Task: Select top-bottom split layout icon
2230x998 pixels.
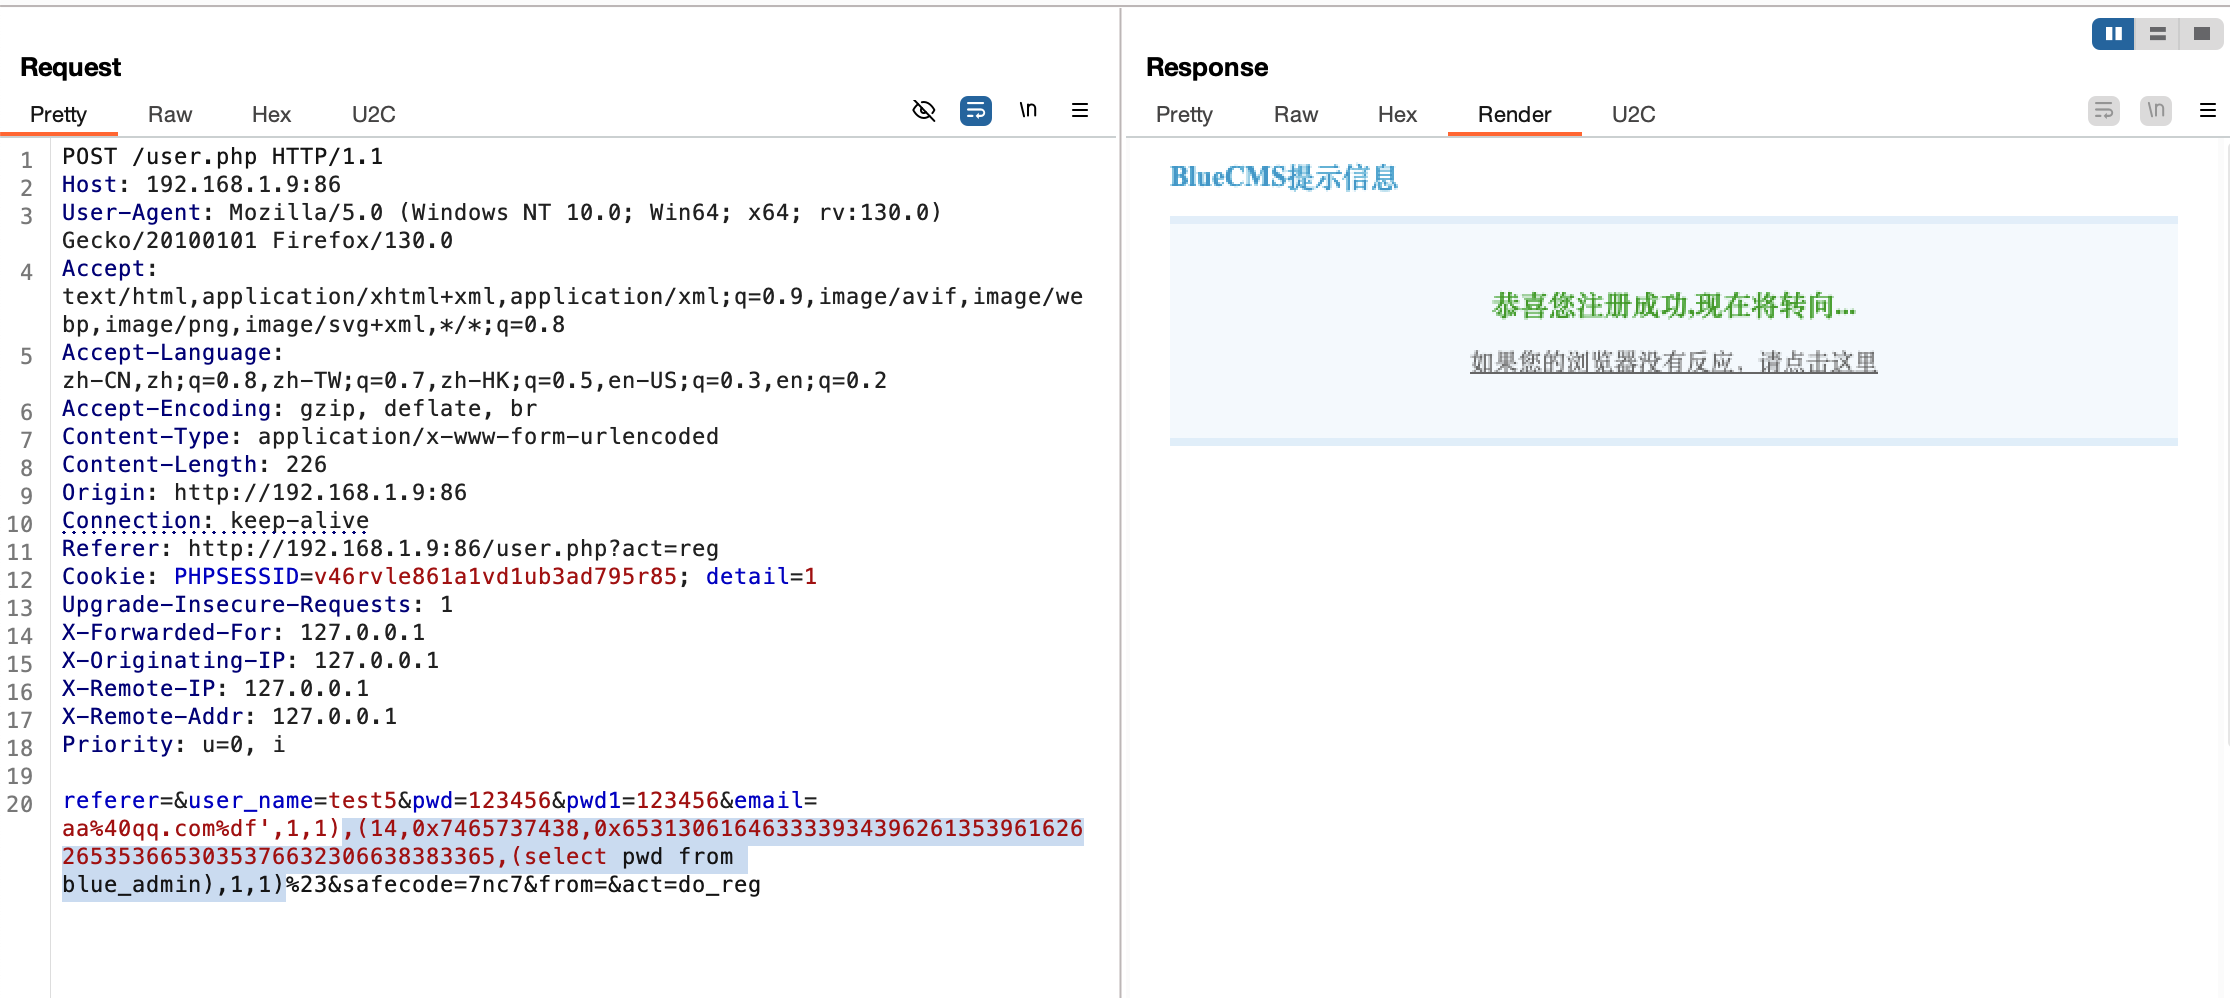Action: pyautogui.click(x=2157, y=34)
